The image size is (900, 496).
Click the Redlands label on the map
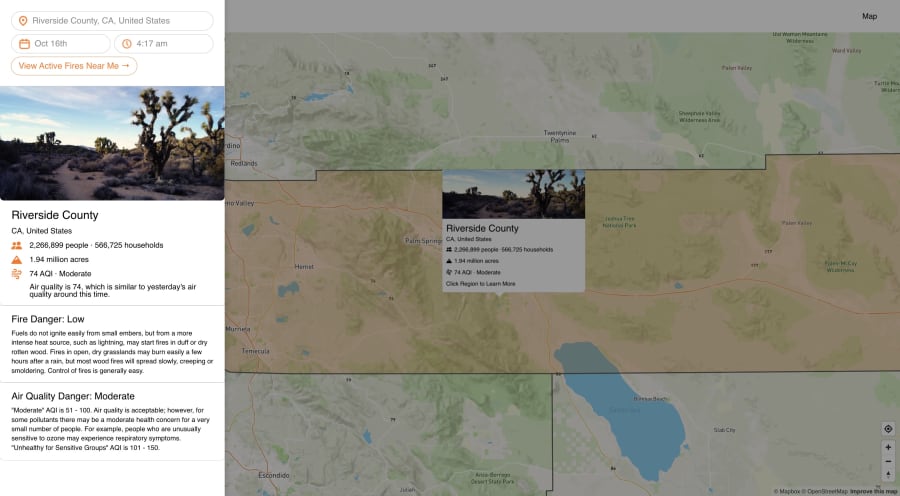[244, 164]
